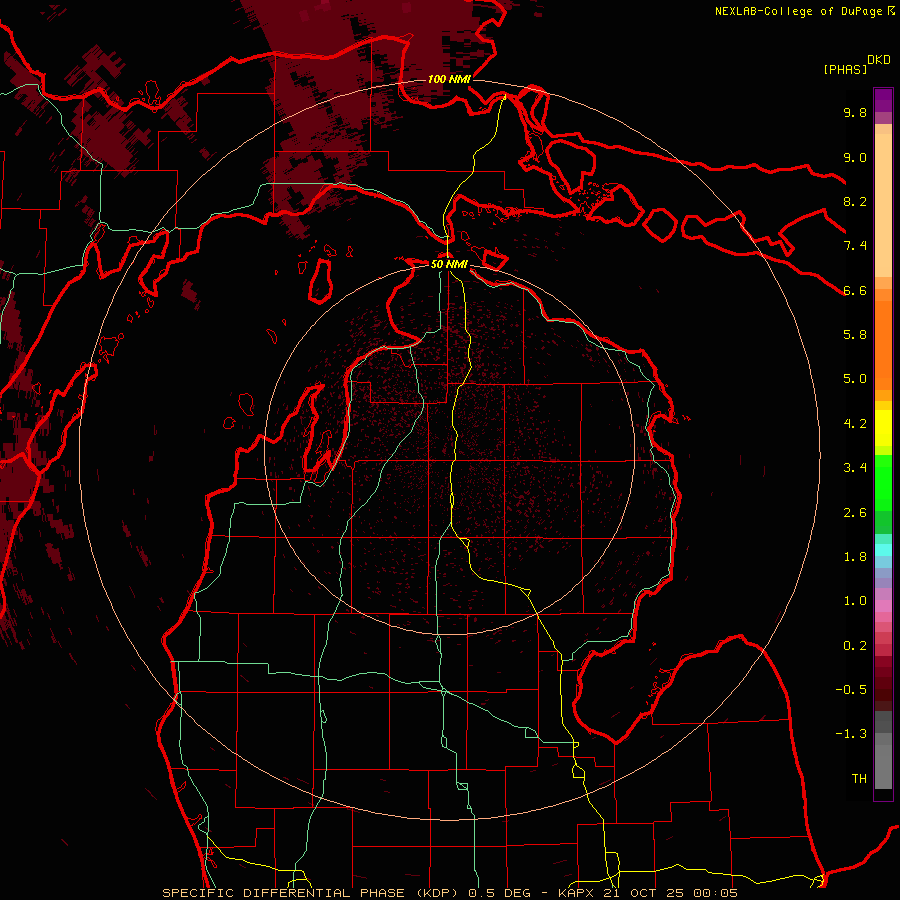The height and width of the screenshot is (900, 900).
Task: Click the 9.8 scale value
Action: click(855, 112)
